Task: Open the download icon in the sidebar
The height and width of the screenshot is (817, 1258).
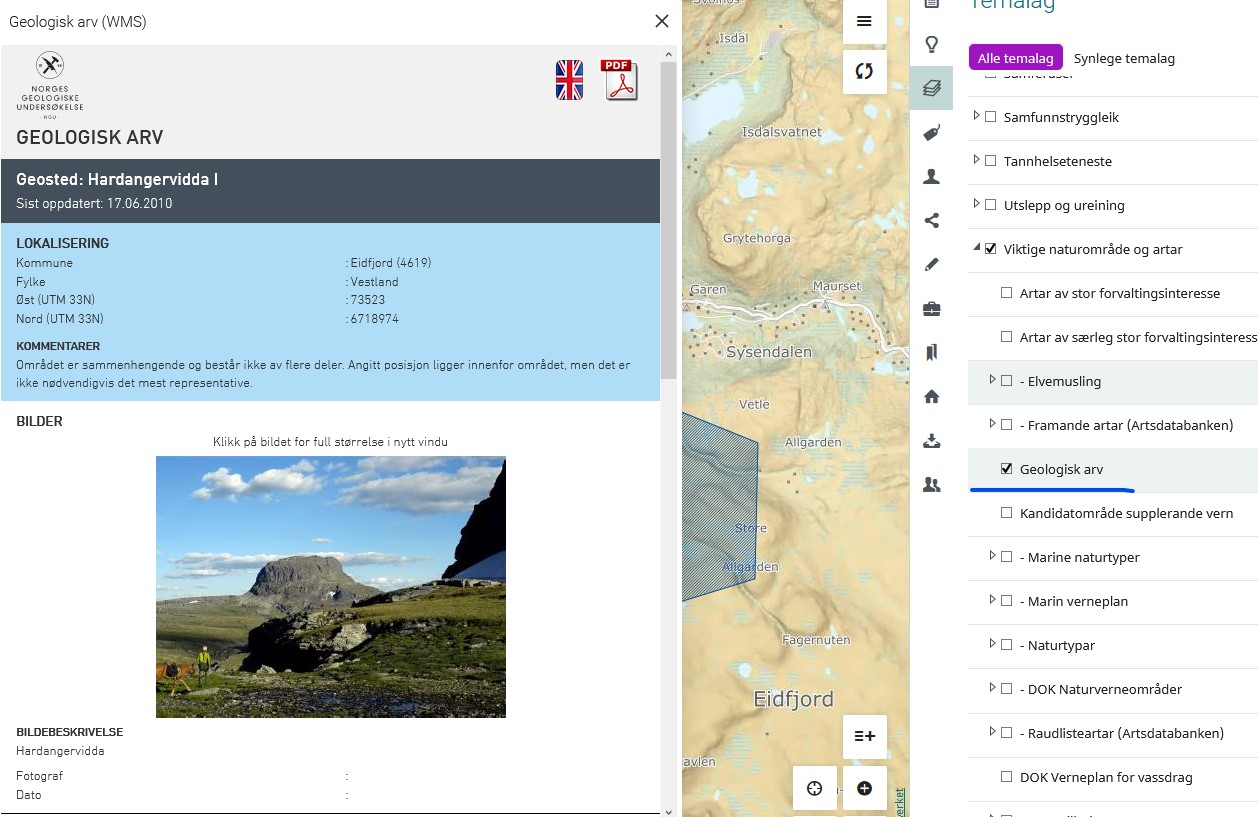Action: (931, 440)
